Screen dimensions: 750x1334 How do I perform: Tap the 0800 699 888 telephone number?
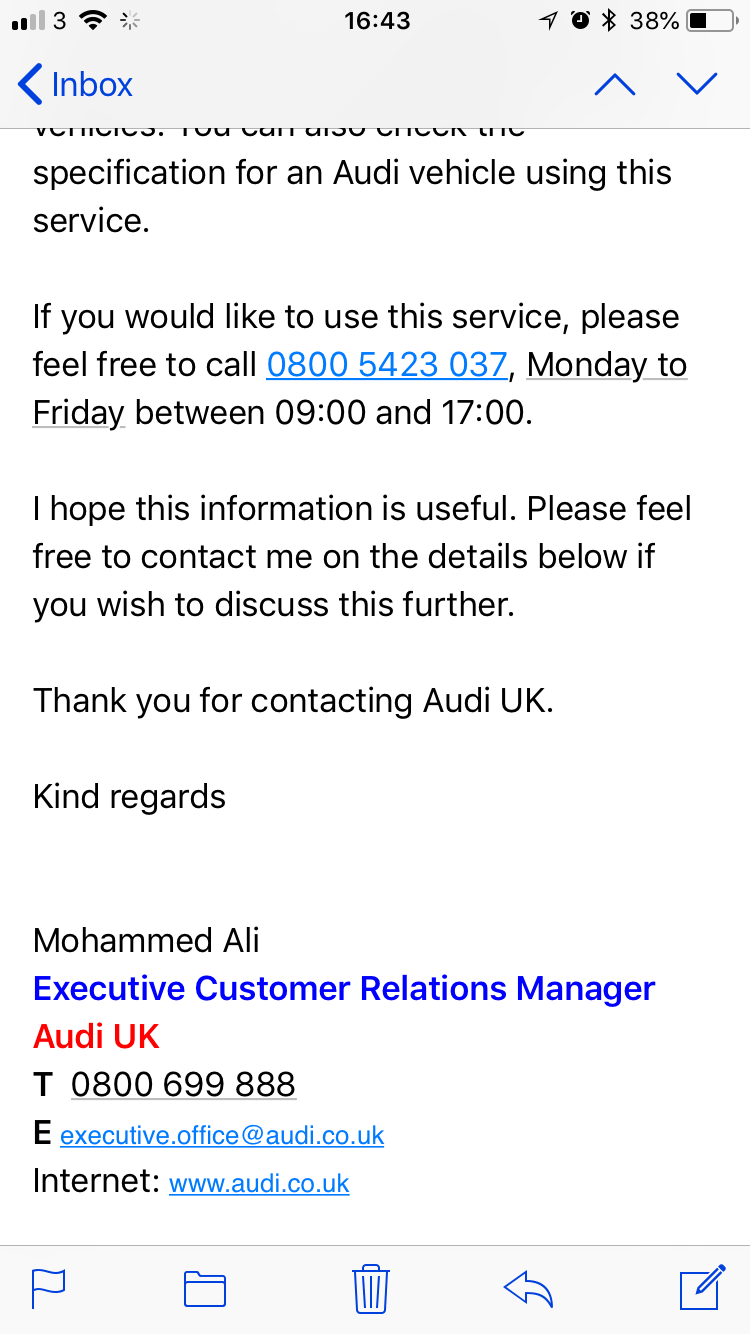183,1085
